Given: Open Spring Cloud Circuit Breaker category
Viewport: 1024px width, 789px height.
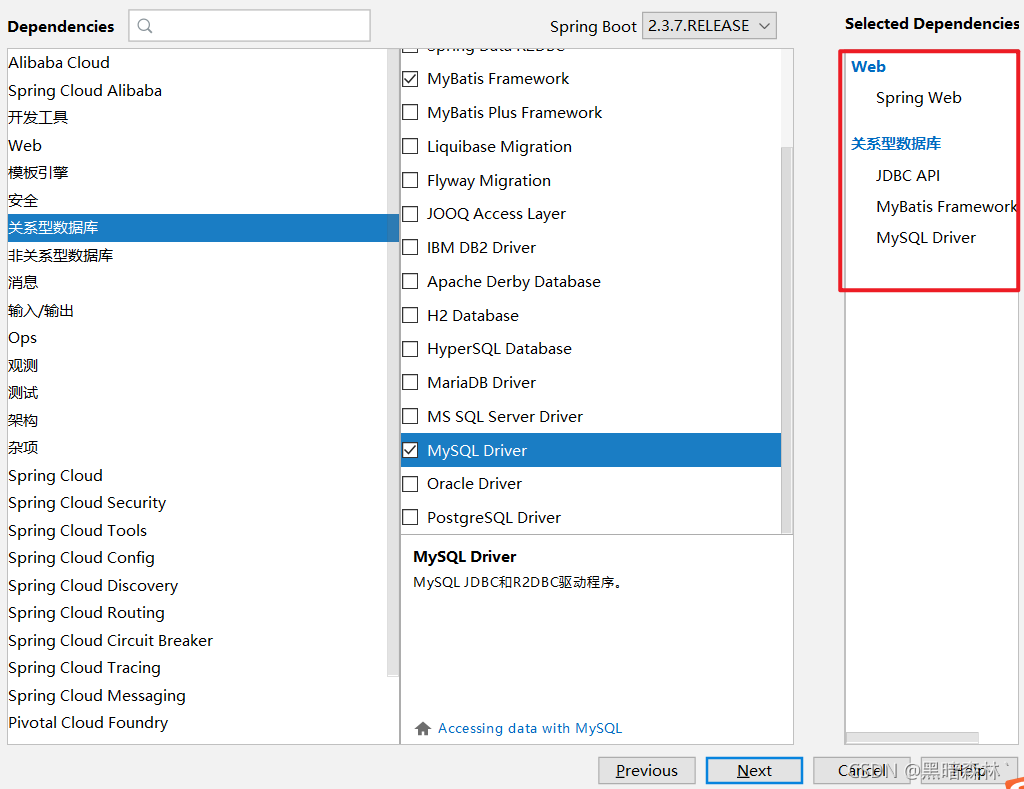Looking at the screenshot, I should click(x=197, y=640).
